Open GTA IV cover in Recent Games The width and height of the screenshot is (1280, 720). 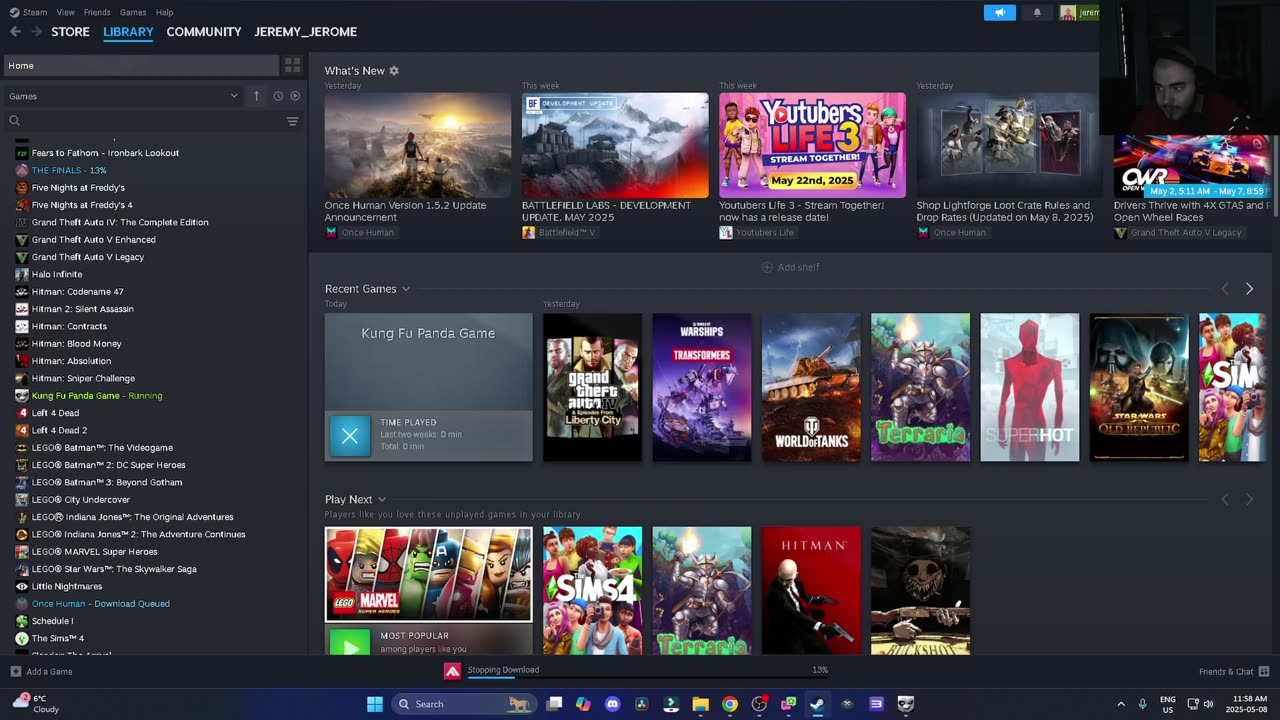[x=592, y=387]
